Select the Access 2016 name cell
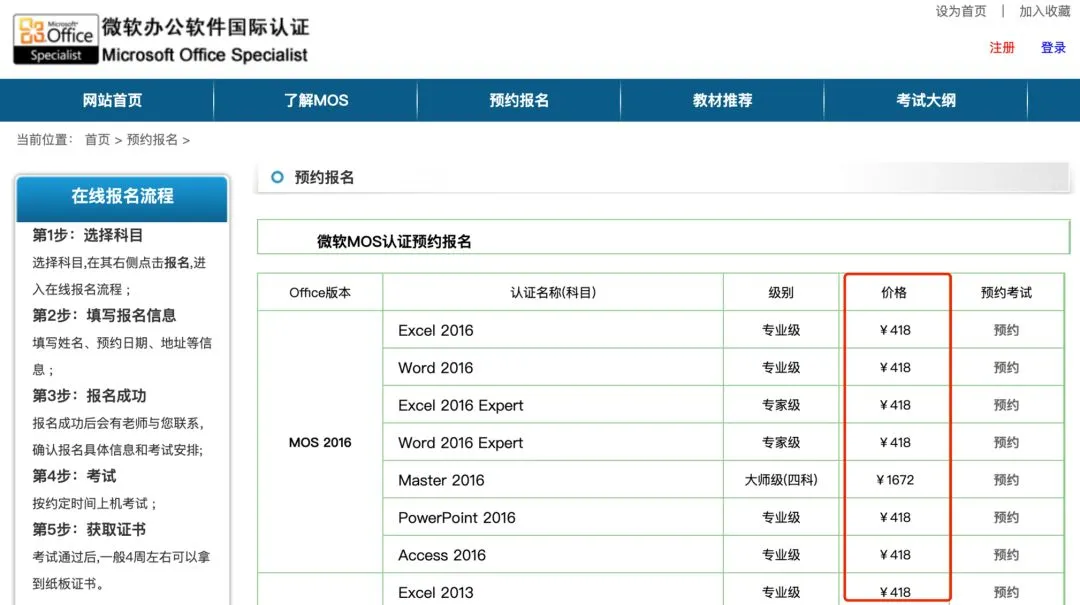The height and width of the screenshot is (605, 1080). [x=553, y=555]
